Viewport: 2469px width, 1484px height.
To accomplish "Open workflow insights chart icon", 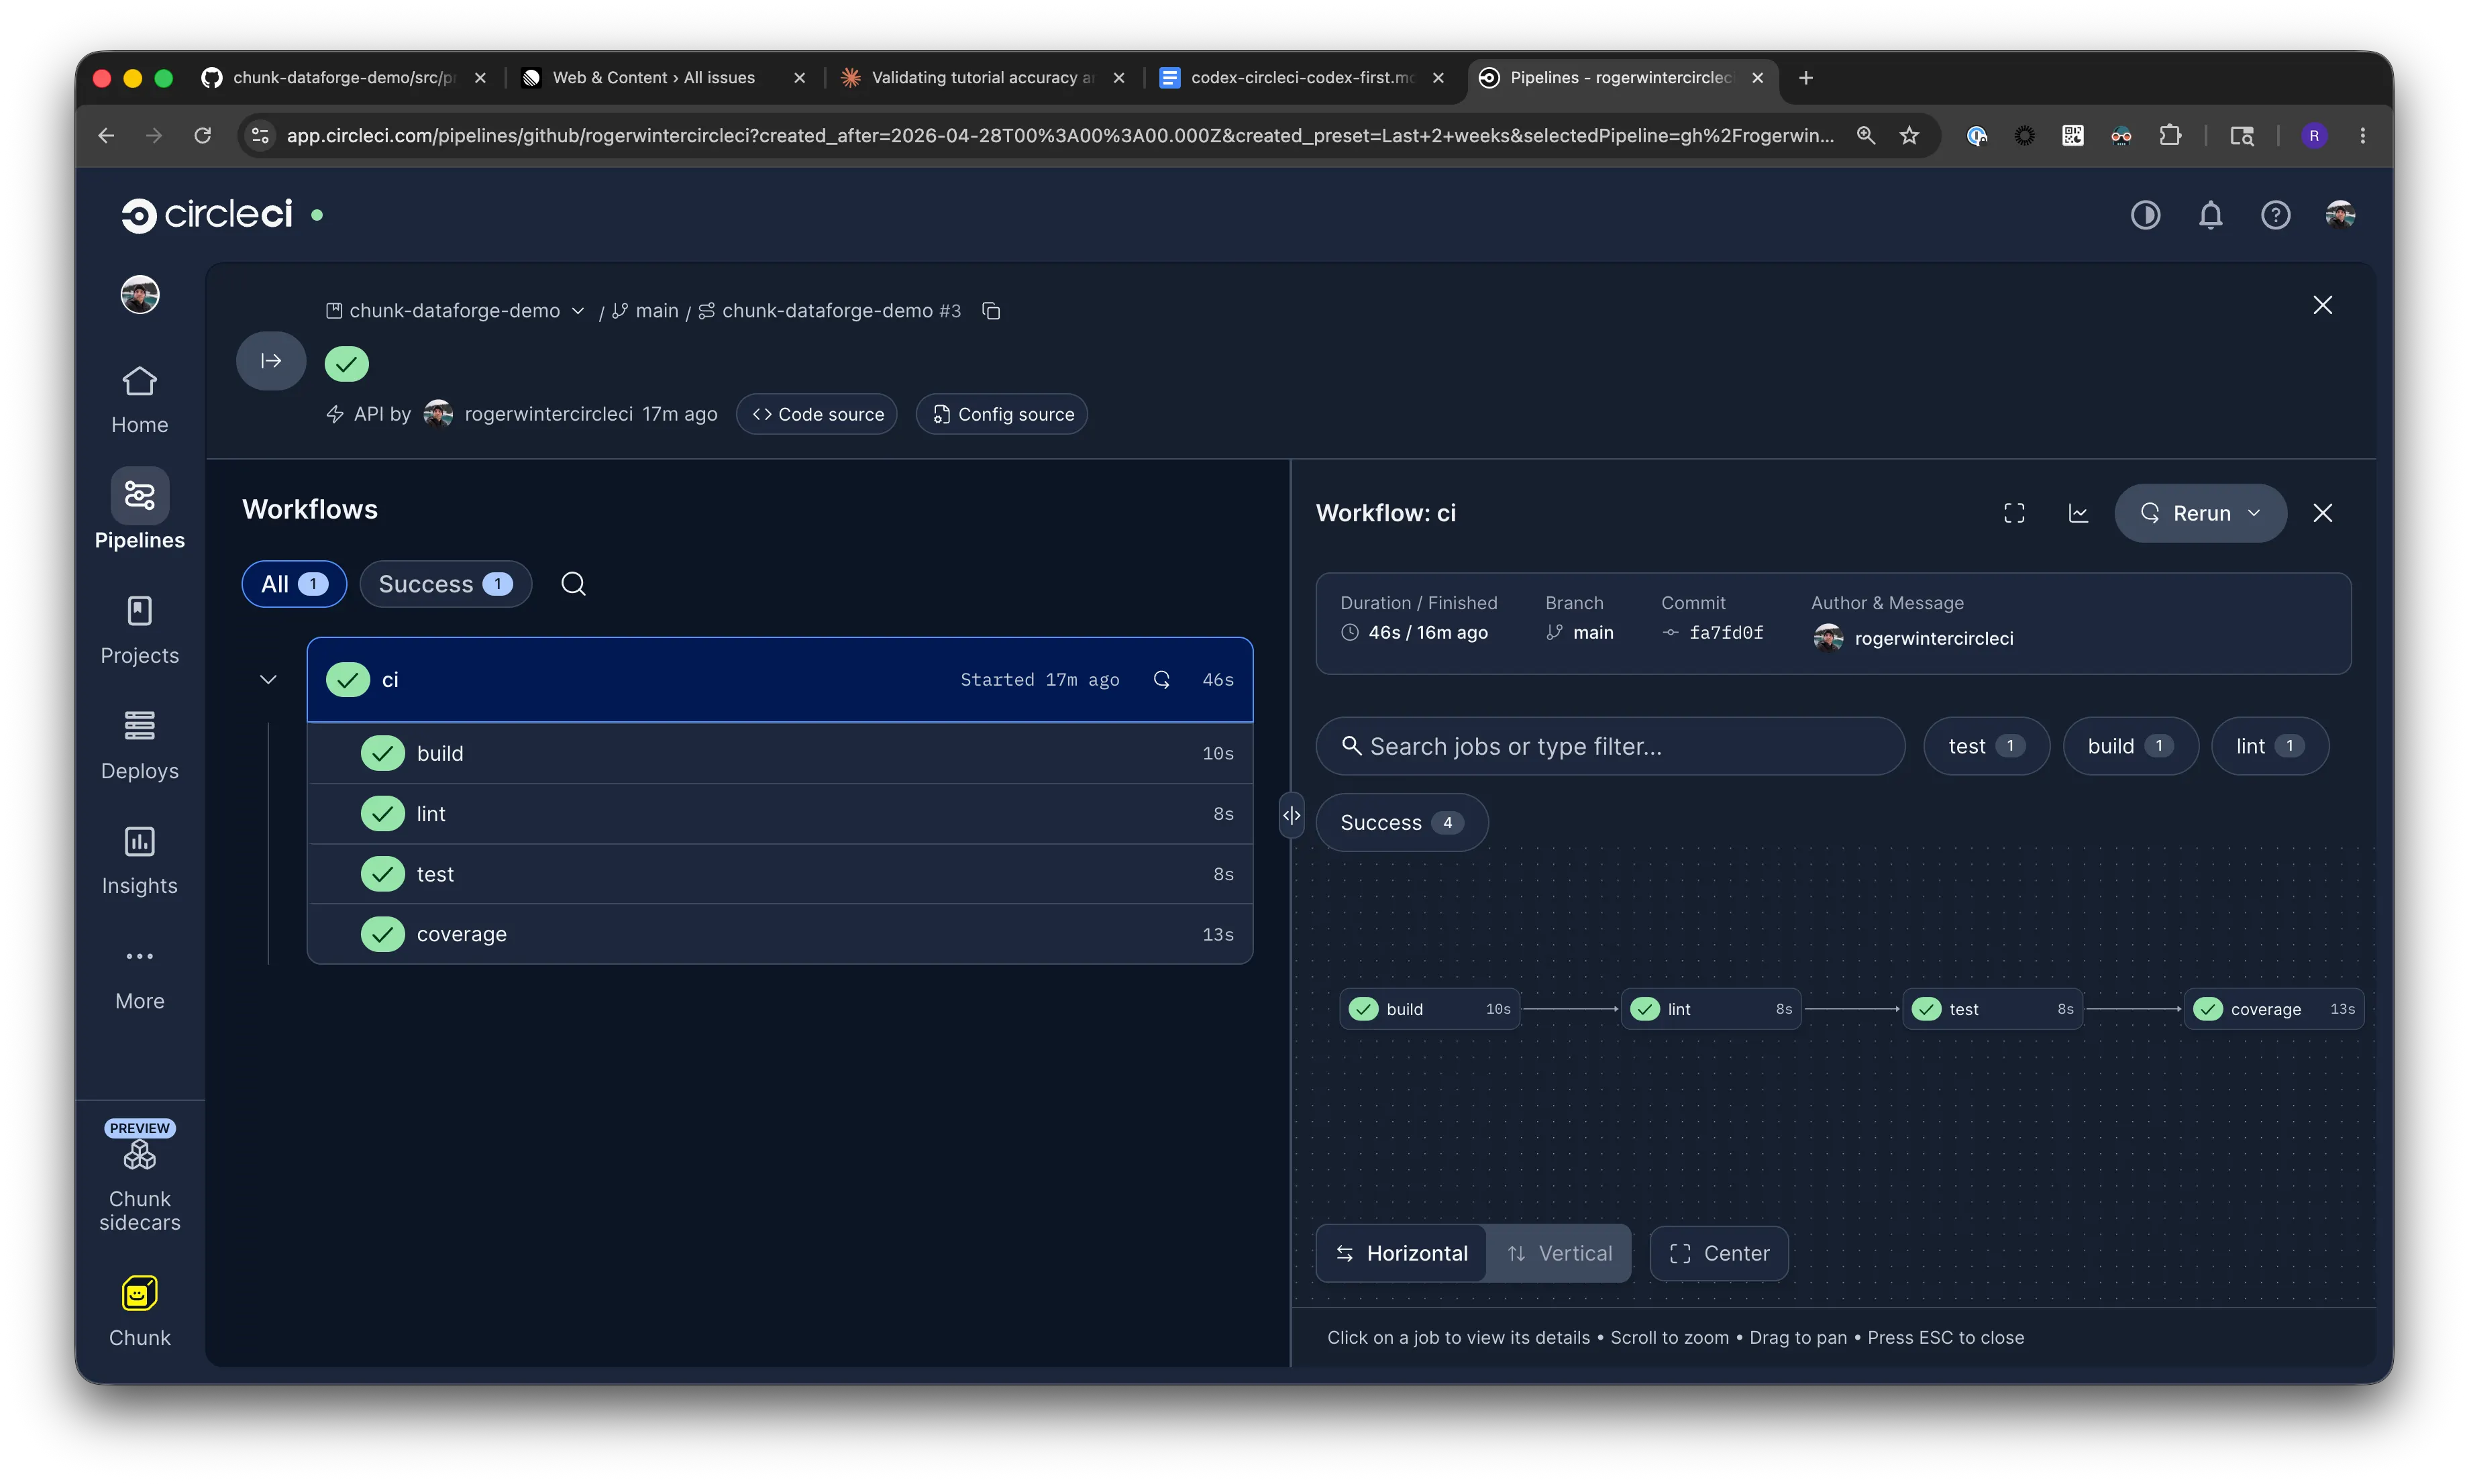I will click(2078, 513).
